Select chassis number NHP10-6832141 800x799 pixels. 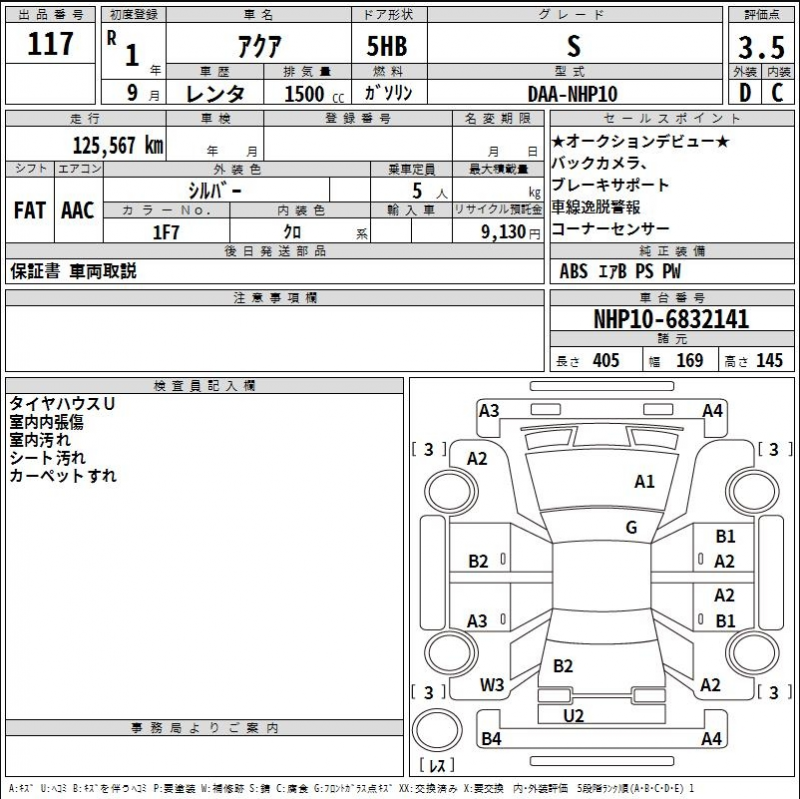coord(671,319)
